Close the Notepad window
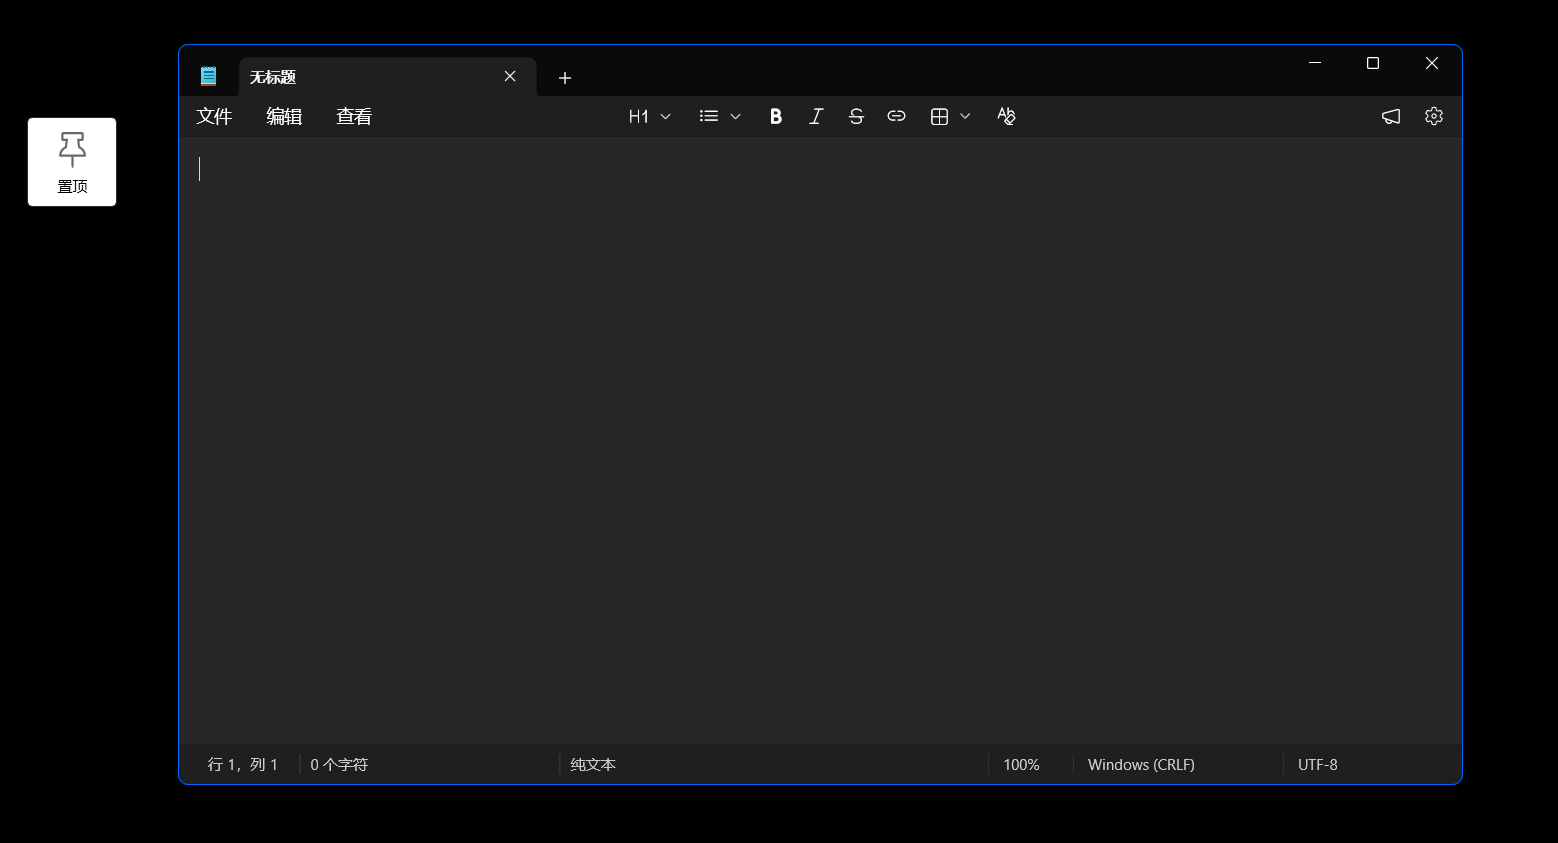1558x843 pixels. pyautogui.click(x=1432, y=63)
